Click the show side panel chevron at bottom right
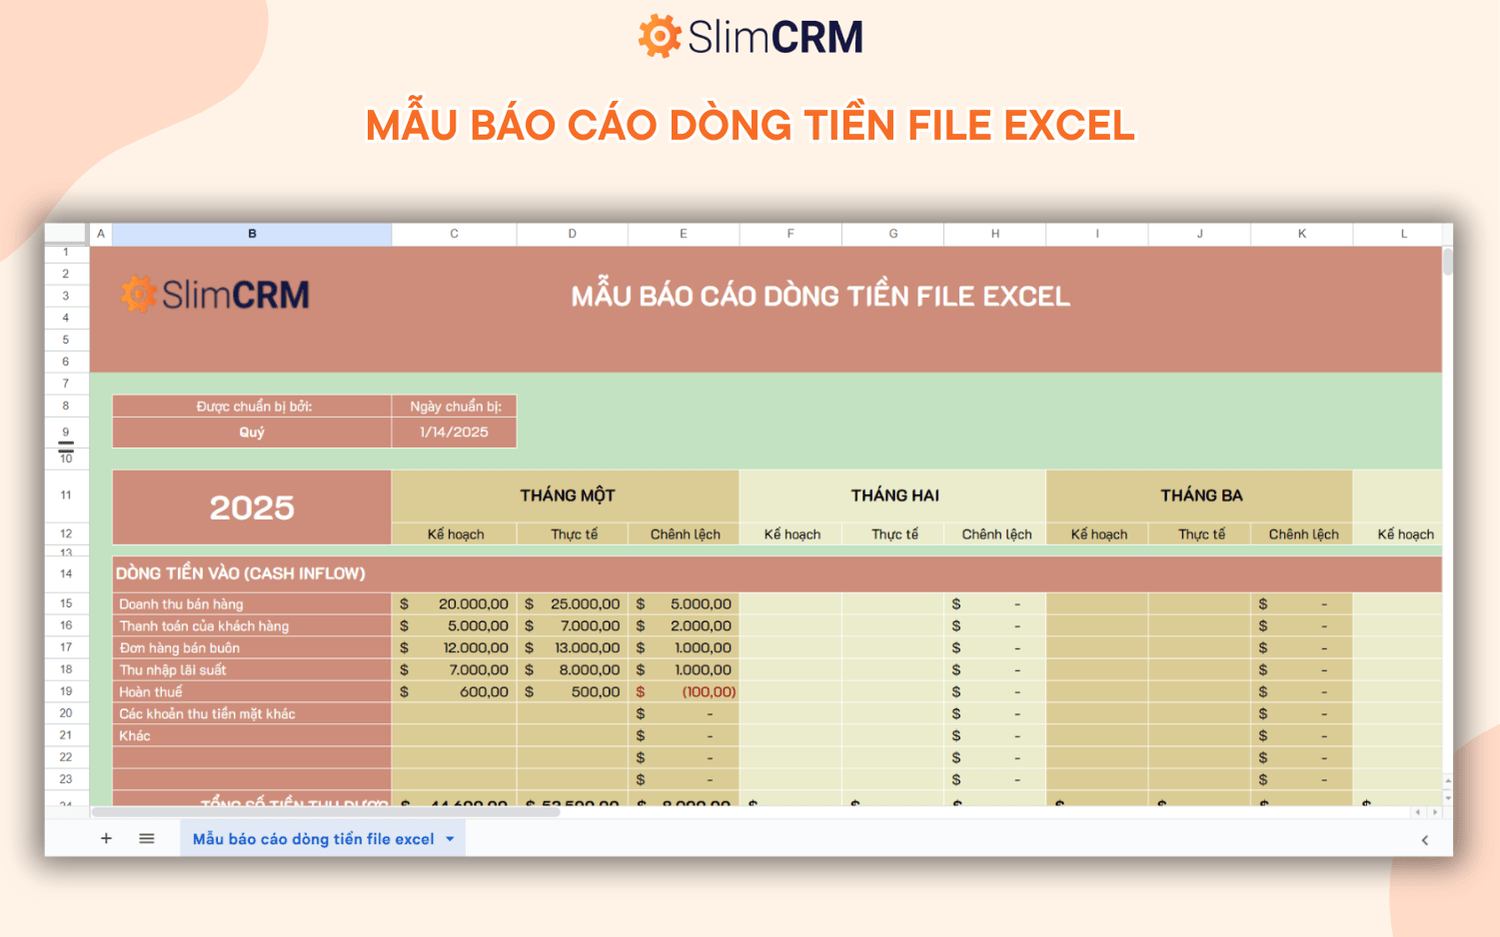 tap(1424, 841)
